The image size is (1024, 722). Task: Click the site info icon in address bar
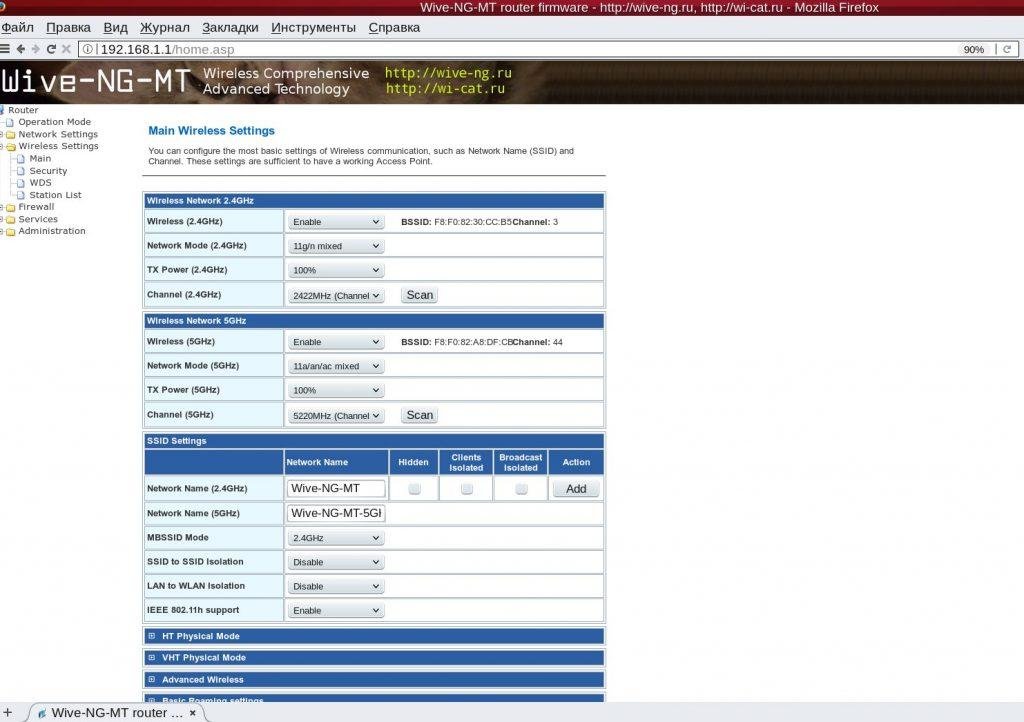click(x=87, y=49)
